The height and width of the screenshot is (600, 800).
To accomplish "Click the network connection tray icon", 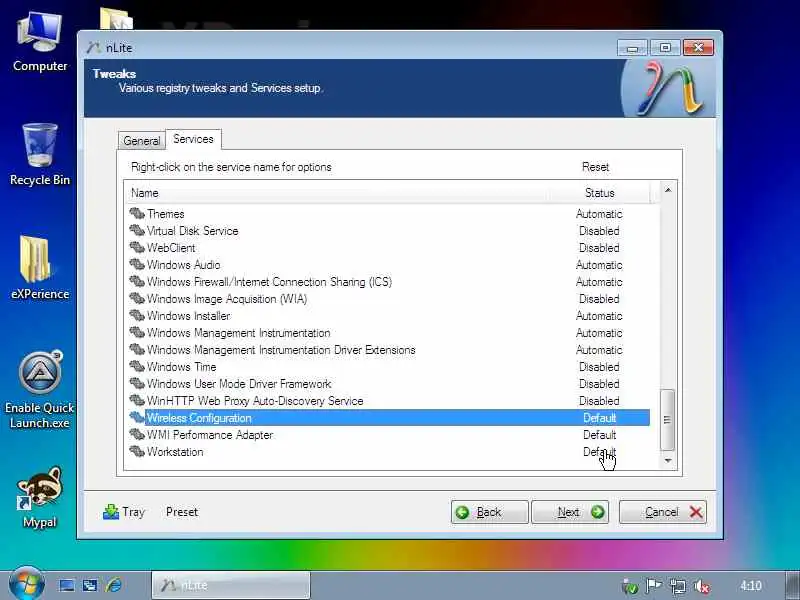I will click(x=678, y=586).
